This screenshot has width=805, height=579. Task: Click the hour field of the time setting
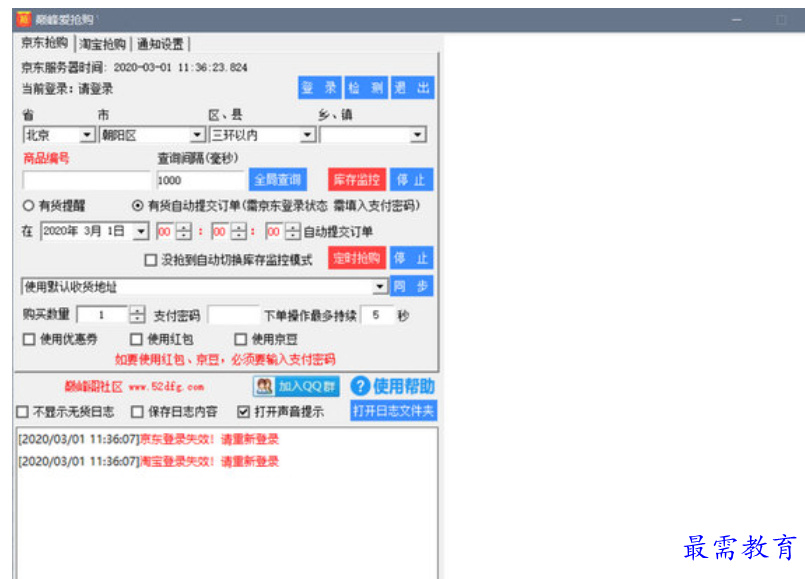[165, 231]
